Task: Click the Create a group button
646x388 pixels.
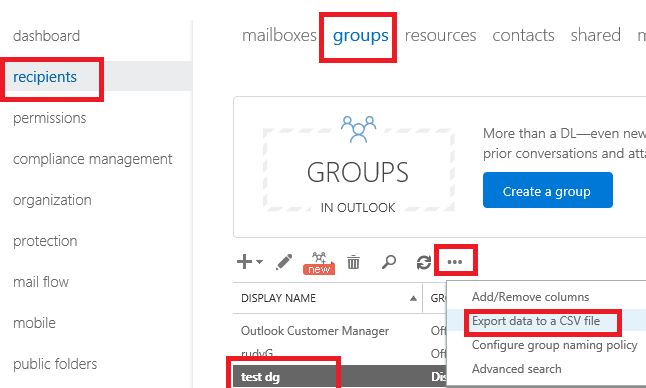Action: coord(548,190)
